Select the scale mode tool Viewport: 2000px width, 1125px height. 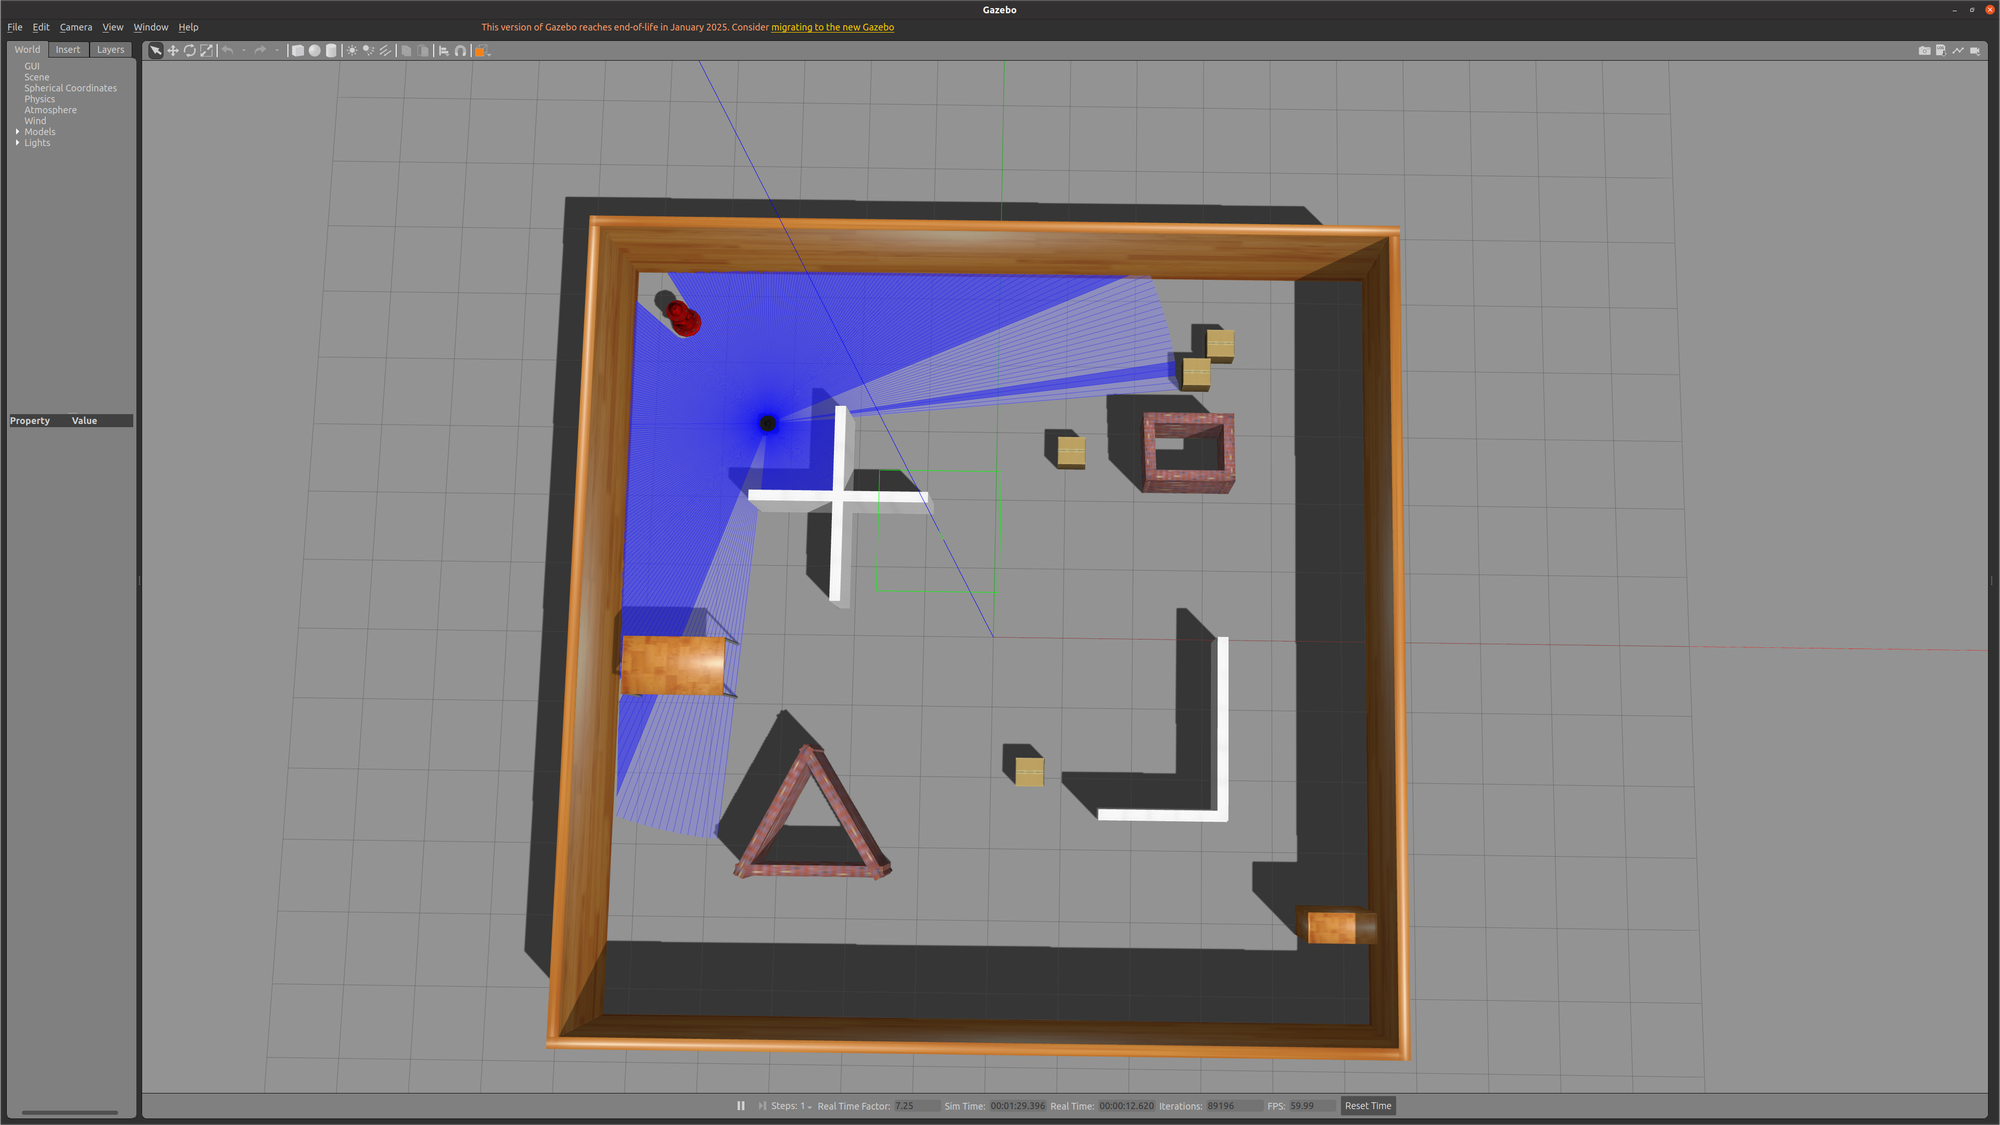tap(206, 50)
